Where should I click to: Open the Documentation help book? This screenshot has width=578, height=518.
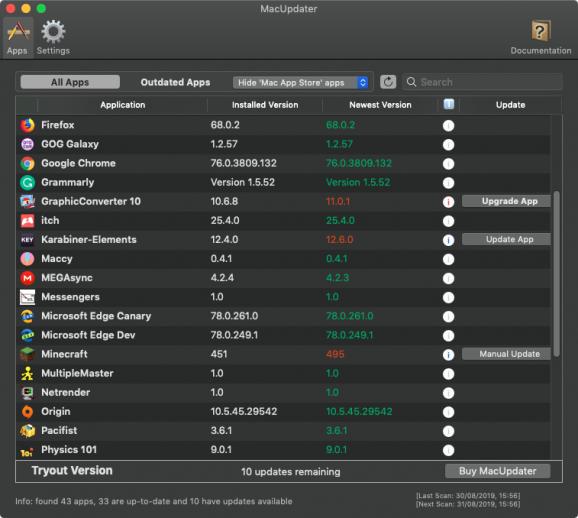point(540,37)
